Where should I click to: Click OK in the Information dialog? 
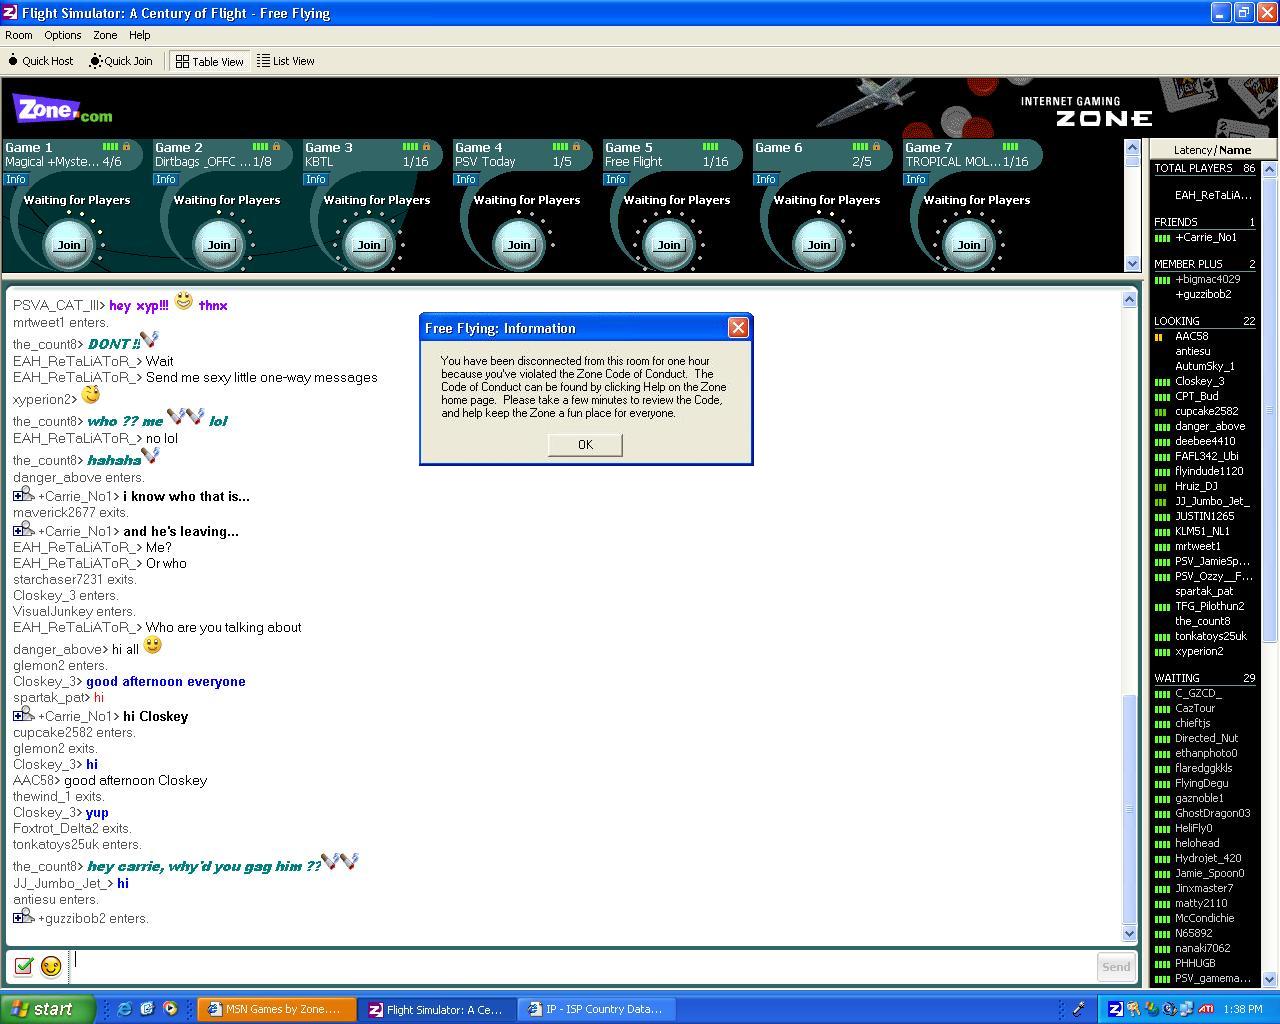click(585, 445)
